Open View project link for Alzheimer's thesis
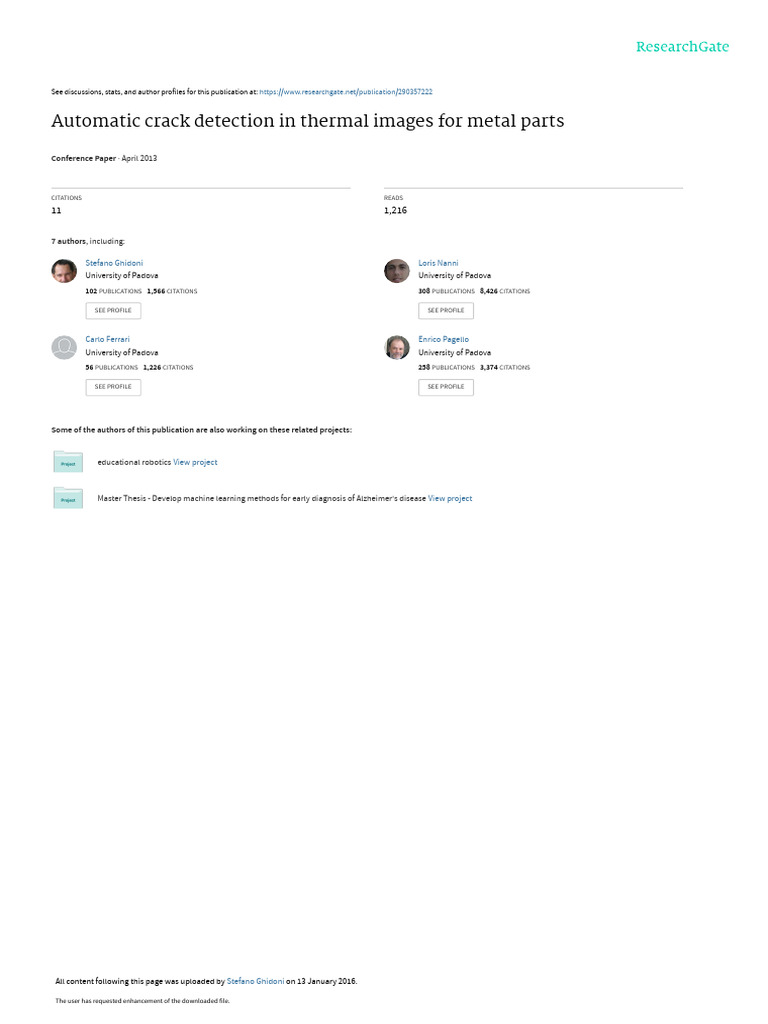 (x=450, y=498)
